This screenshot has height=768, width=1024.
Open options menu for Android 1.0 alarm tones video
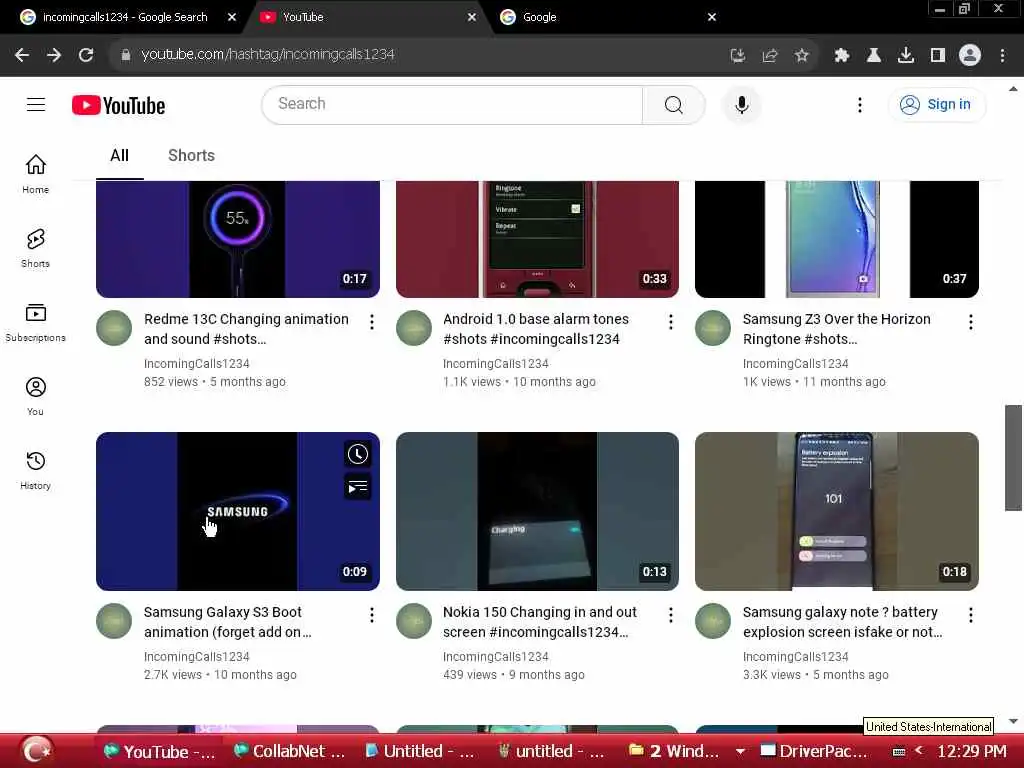tap(671, 322)
